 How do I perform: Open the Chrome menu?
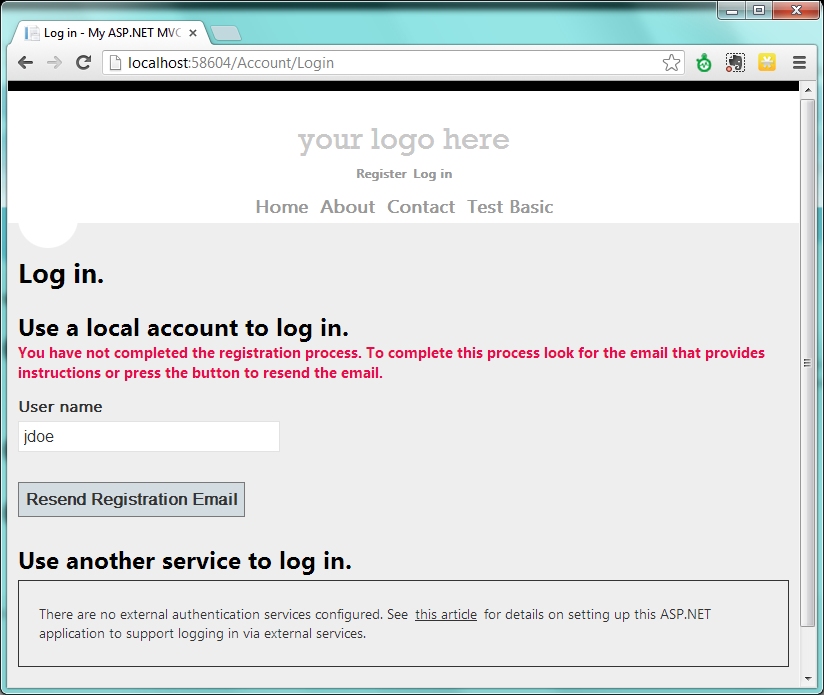pyautogui.click(x=799, y=62)
